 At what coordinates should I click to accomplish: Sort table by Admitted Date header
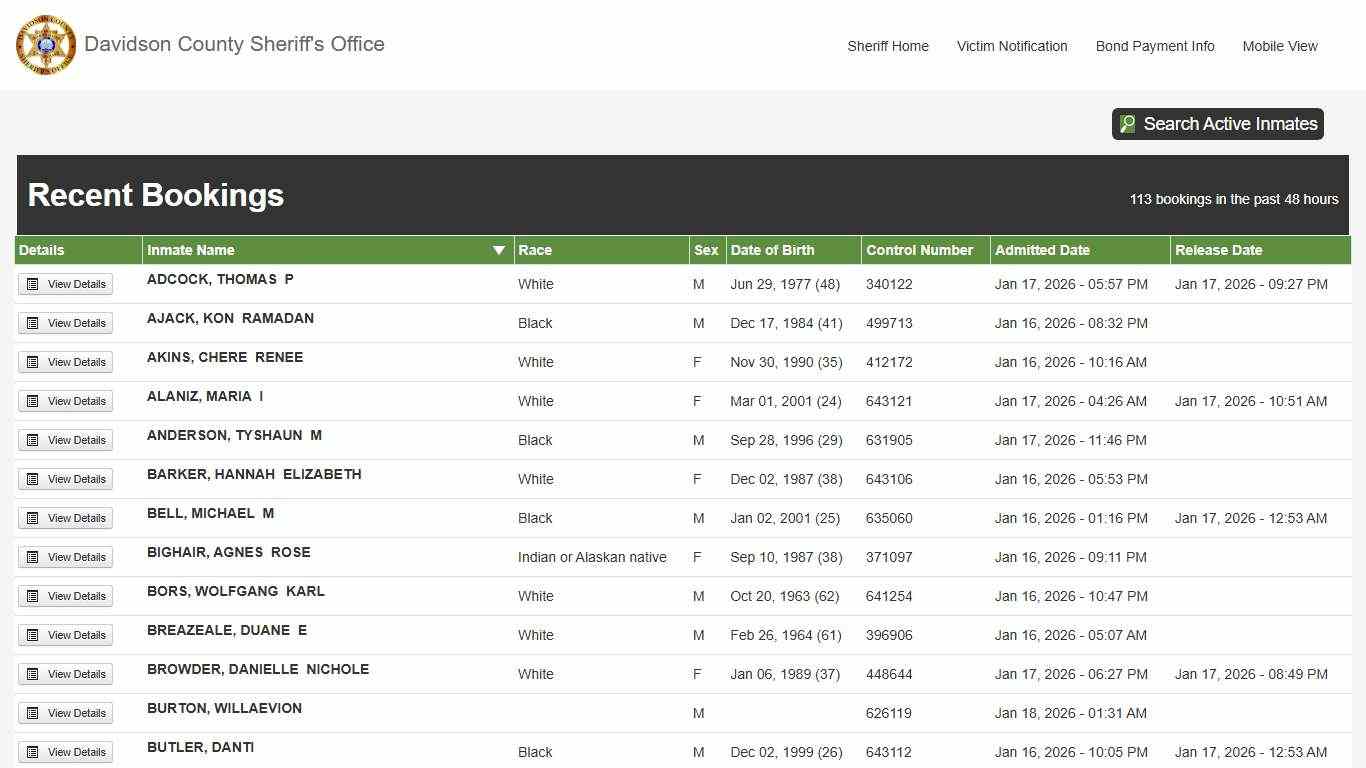(x=1042, y=250)
